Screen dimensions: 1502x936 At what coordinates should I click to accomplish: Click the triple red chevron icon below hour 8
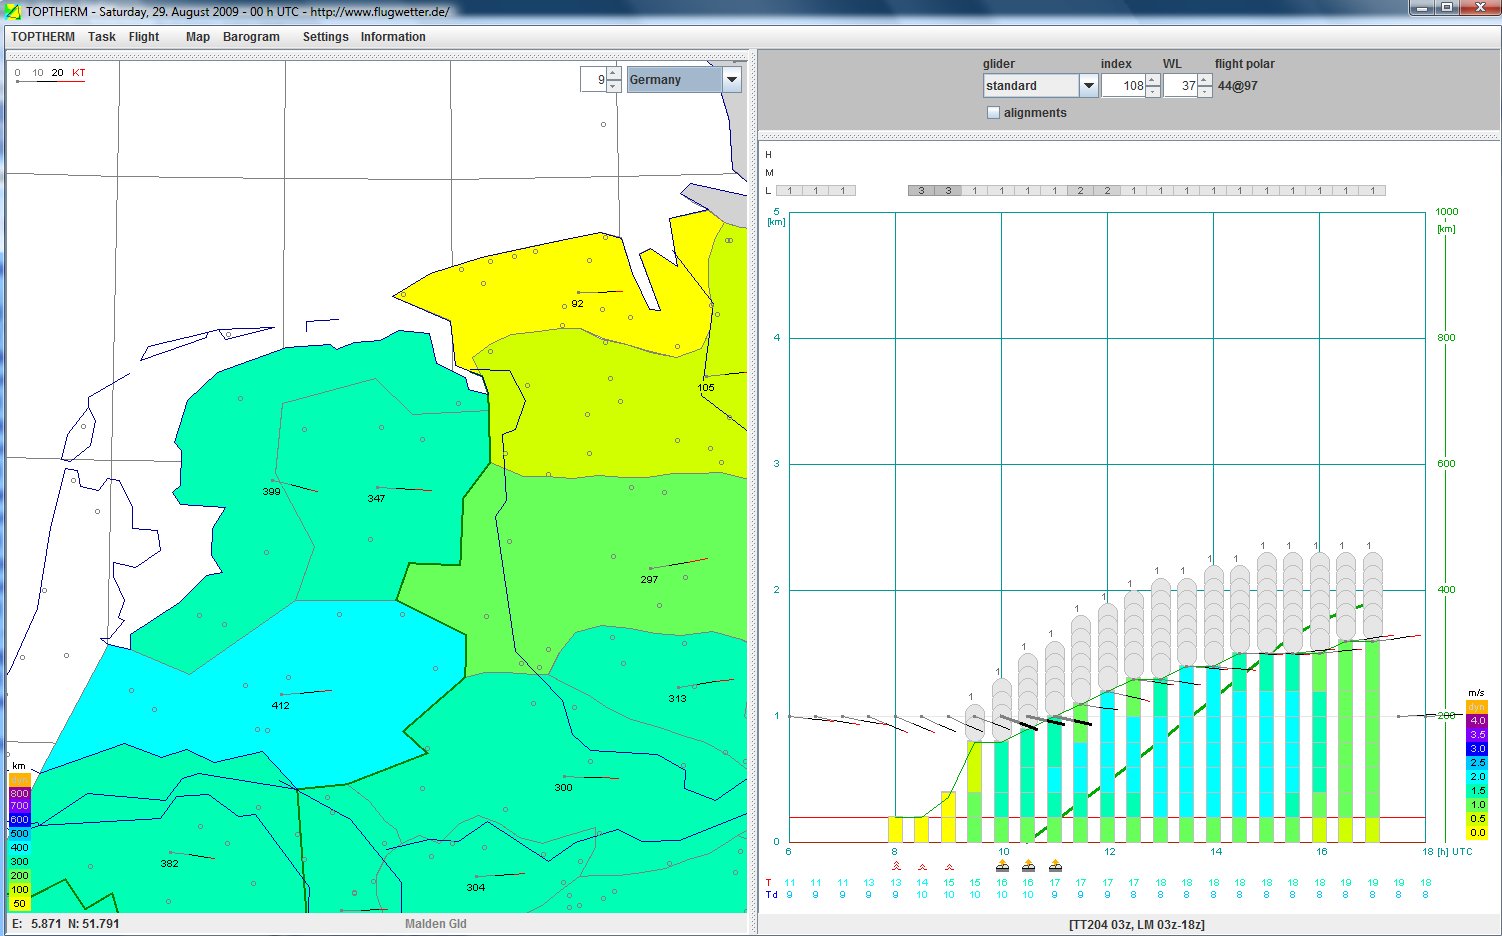click(x=896, y=866)
